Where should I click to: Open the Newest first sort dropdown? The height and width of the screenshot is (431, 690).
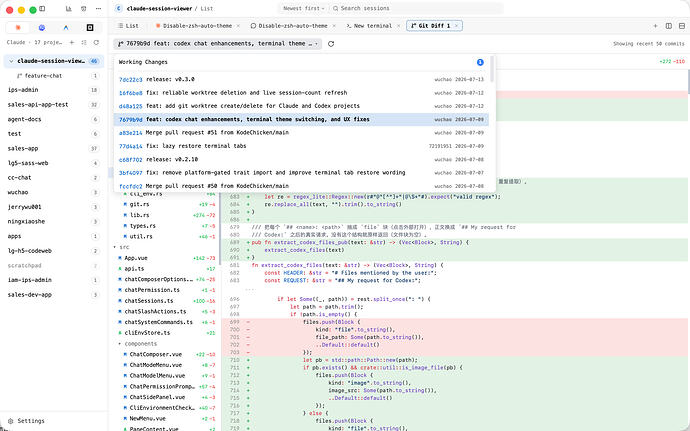pos(304,8)
